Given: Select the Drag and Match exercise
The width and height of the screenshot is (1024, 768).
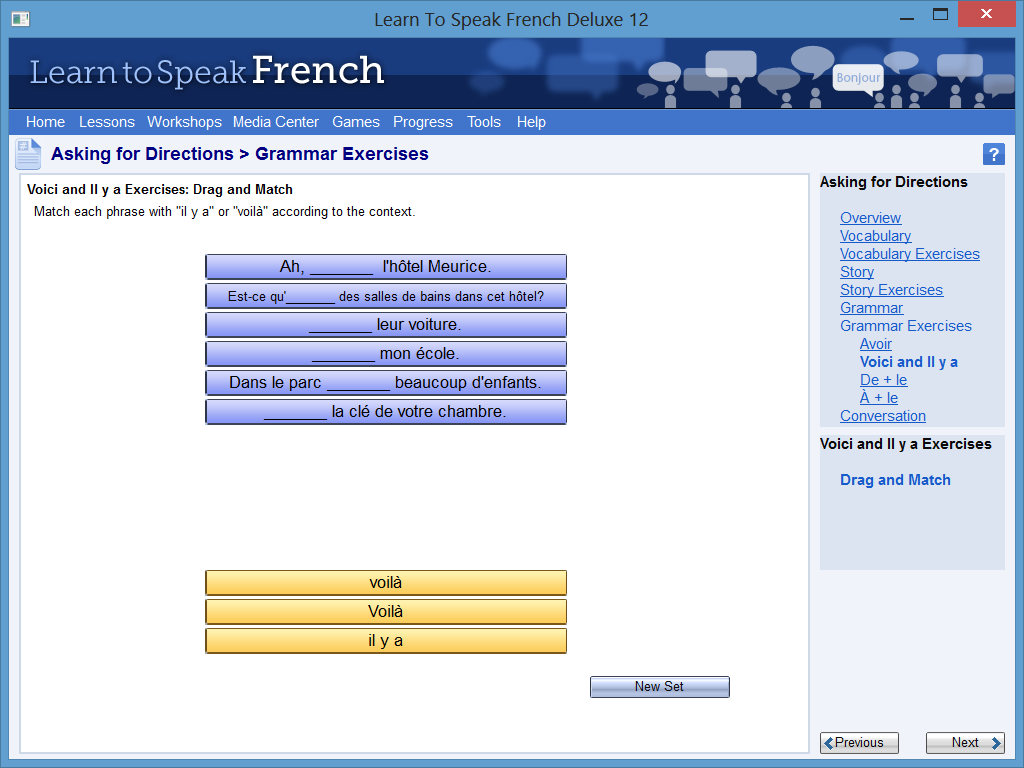Looking at the screenshot, I should (x=895, y=480).
